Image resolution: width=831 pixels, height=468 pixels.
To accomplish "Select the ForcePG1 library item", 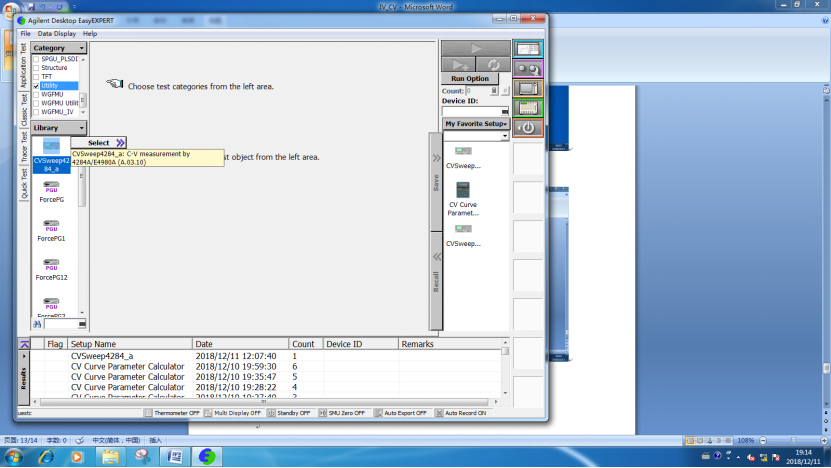I will (x=51, y=232).
